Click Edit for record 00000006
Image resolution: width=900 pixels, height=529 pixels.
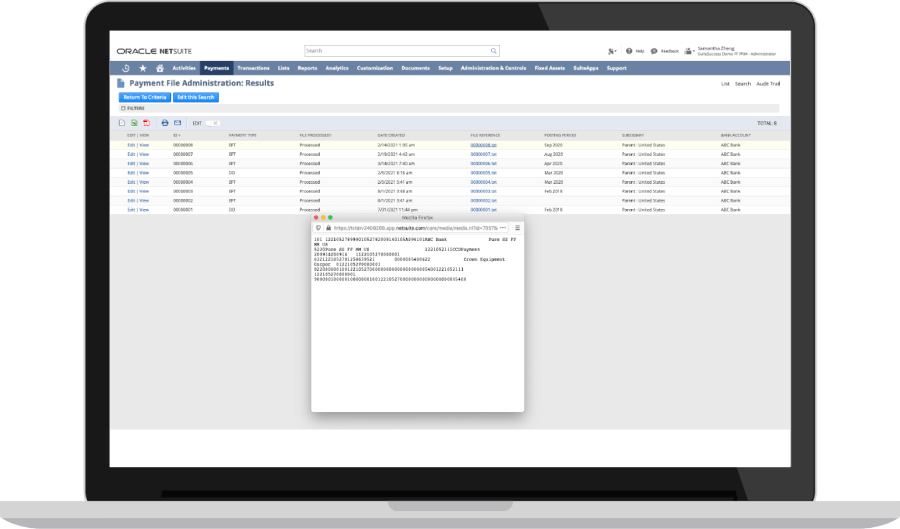coord(131,164)
